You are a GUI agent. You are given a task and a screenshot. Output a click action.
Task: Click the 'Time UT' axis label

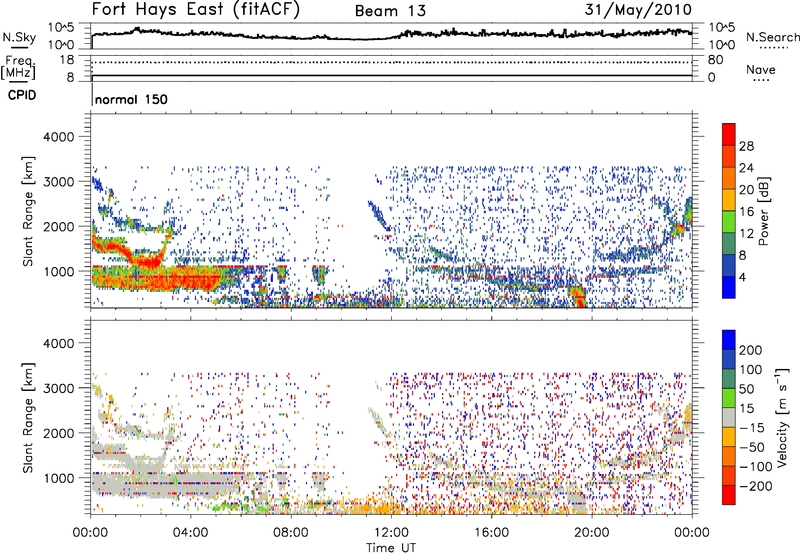coord(391,547)
